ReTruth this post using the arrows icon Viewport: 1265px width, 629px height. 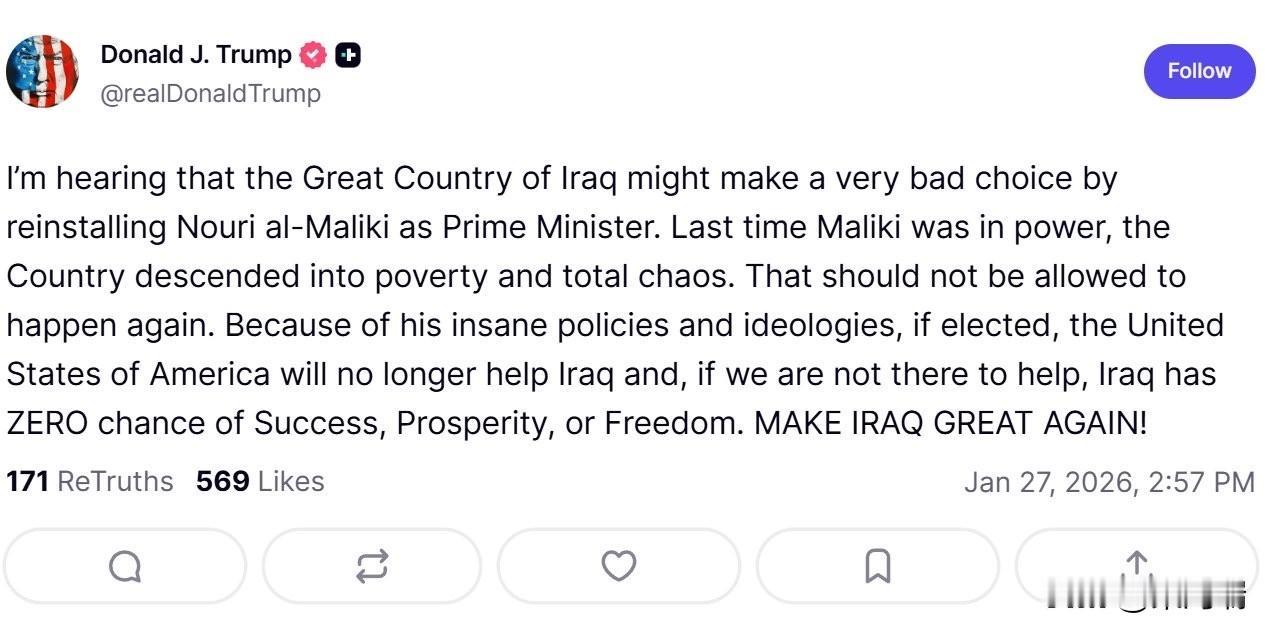tap(372, 567)
